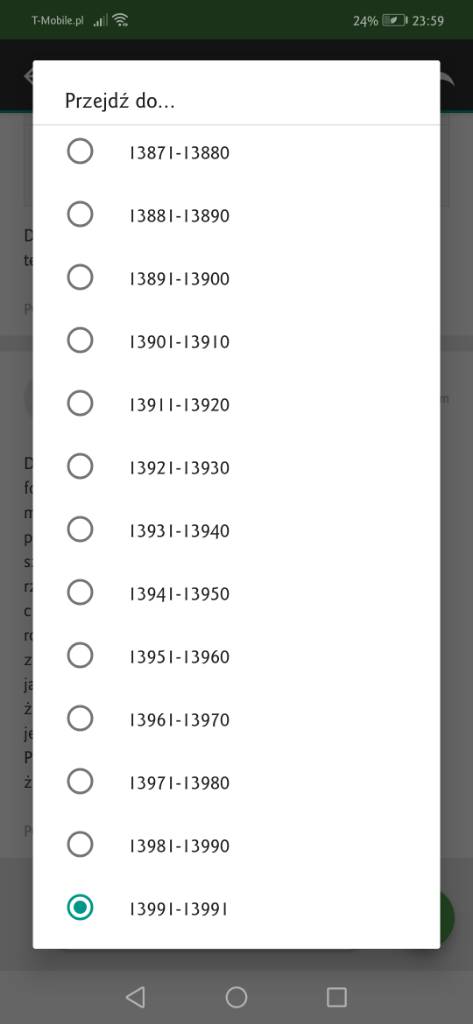Choose the 13921-13930 range option
This screenshot has height=1024, width=473.
[x=236, y=467]
